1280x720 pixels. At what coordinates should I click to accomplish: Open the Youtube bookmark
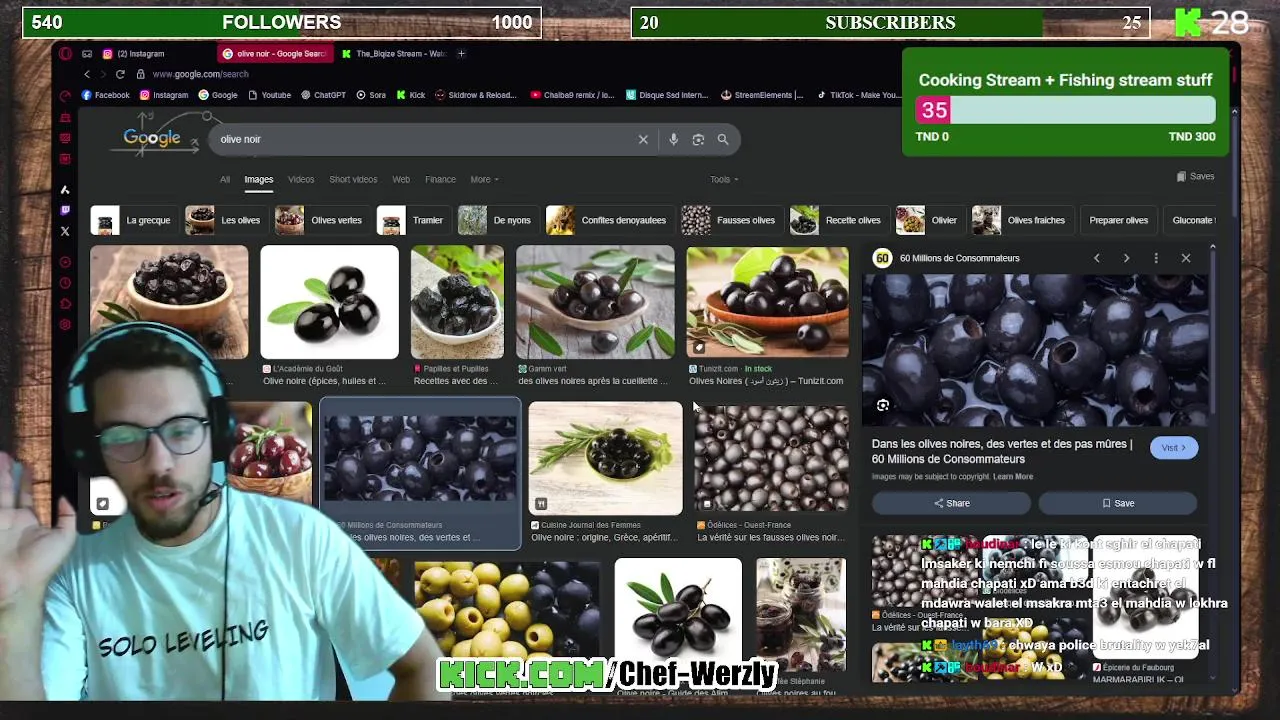pyautogui.click(x=269, y=95)
